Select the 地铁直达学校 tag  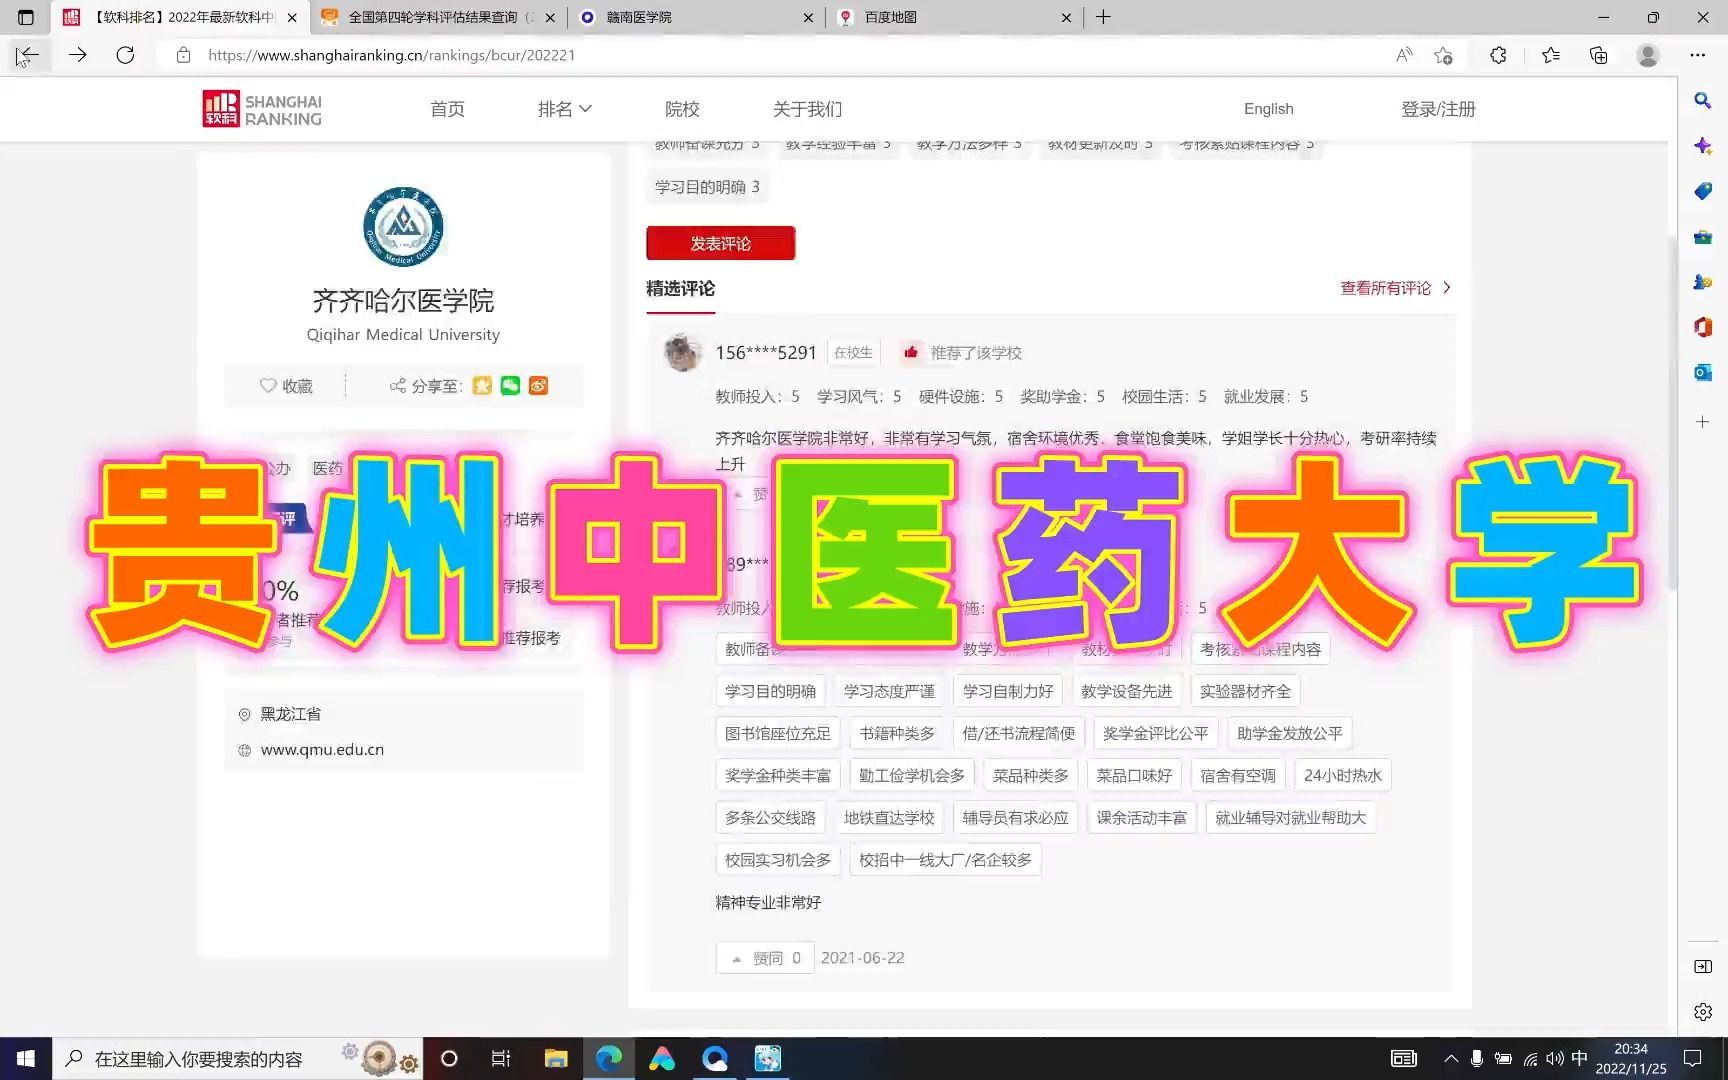pos(889,818)
